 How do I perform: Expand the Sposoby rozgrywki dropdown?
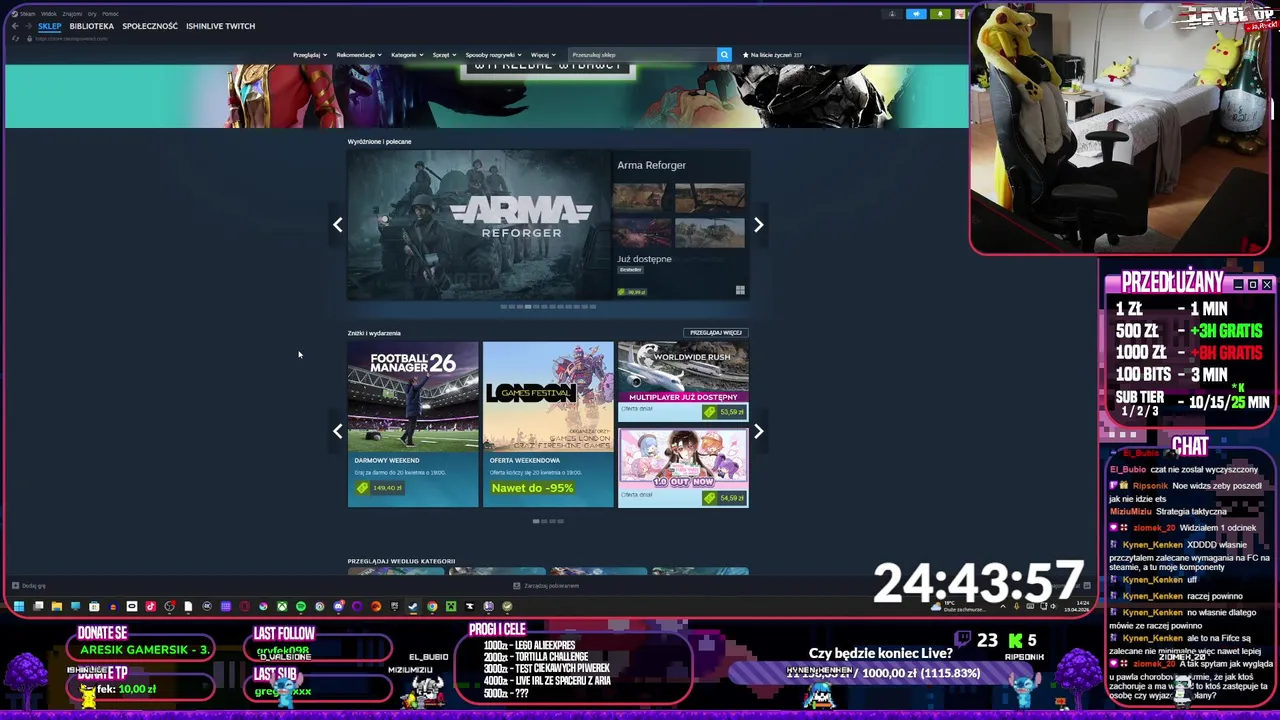click(493, 55)
